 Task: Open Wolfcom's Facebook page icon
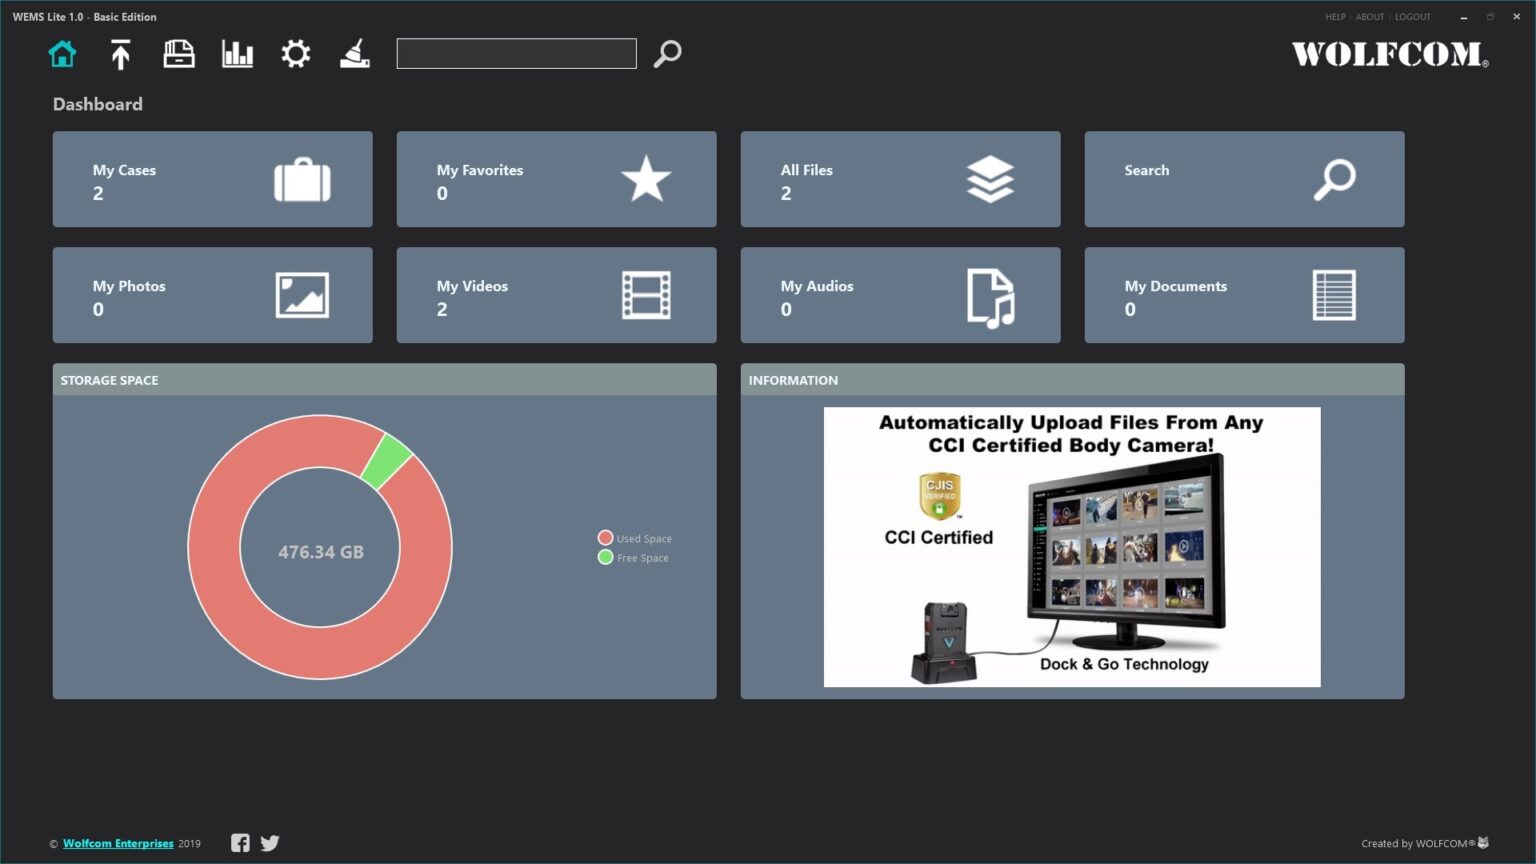click(x=240, y=843)
